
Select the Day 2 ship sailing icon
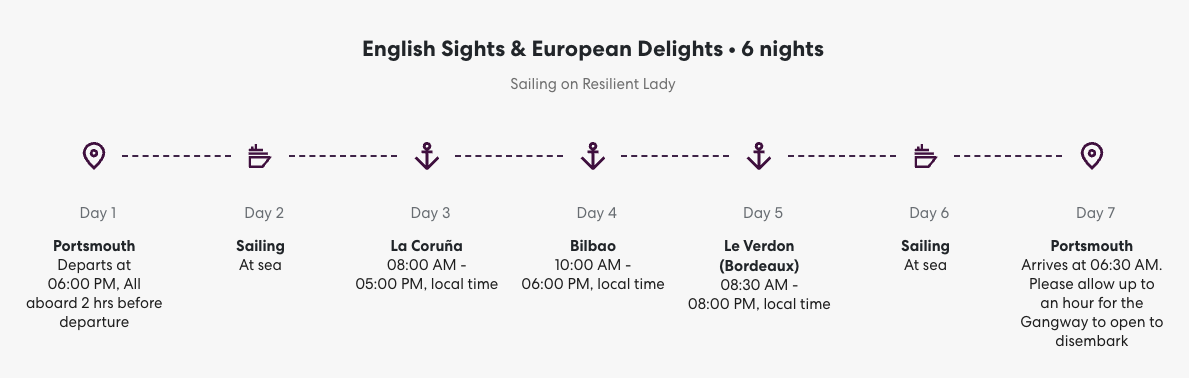259,156
